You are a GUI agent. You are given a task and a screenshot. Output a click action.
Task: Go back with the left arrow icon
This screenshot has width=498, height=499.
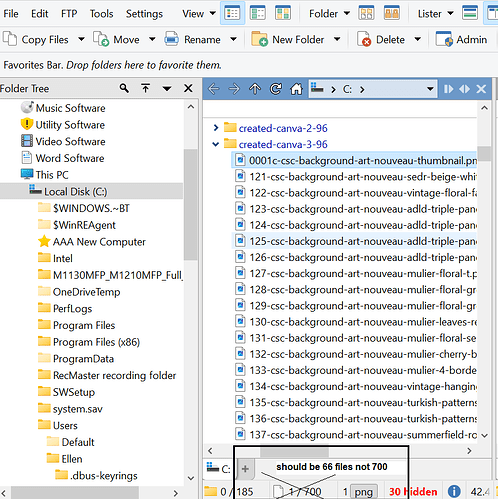pos(213,89)
